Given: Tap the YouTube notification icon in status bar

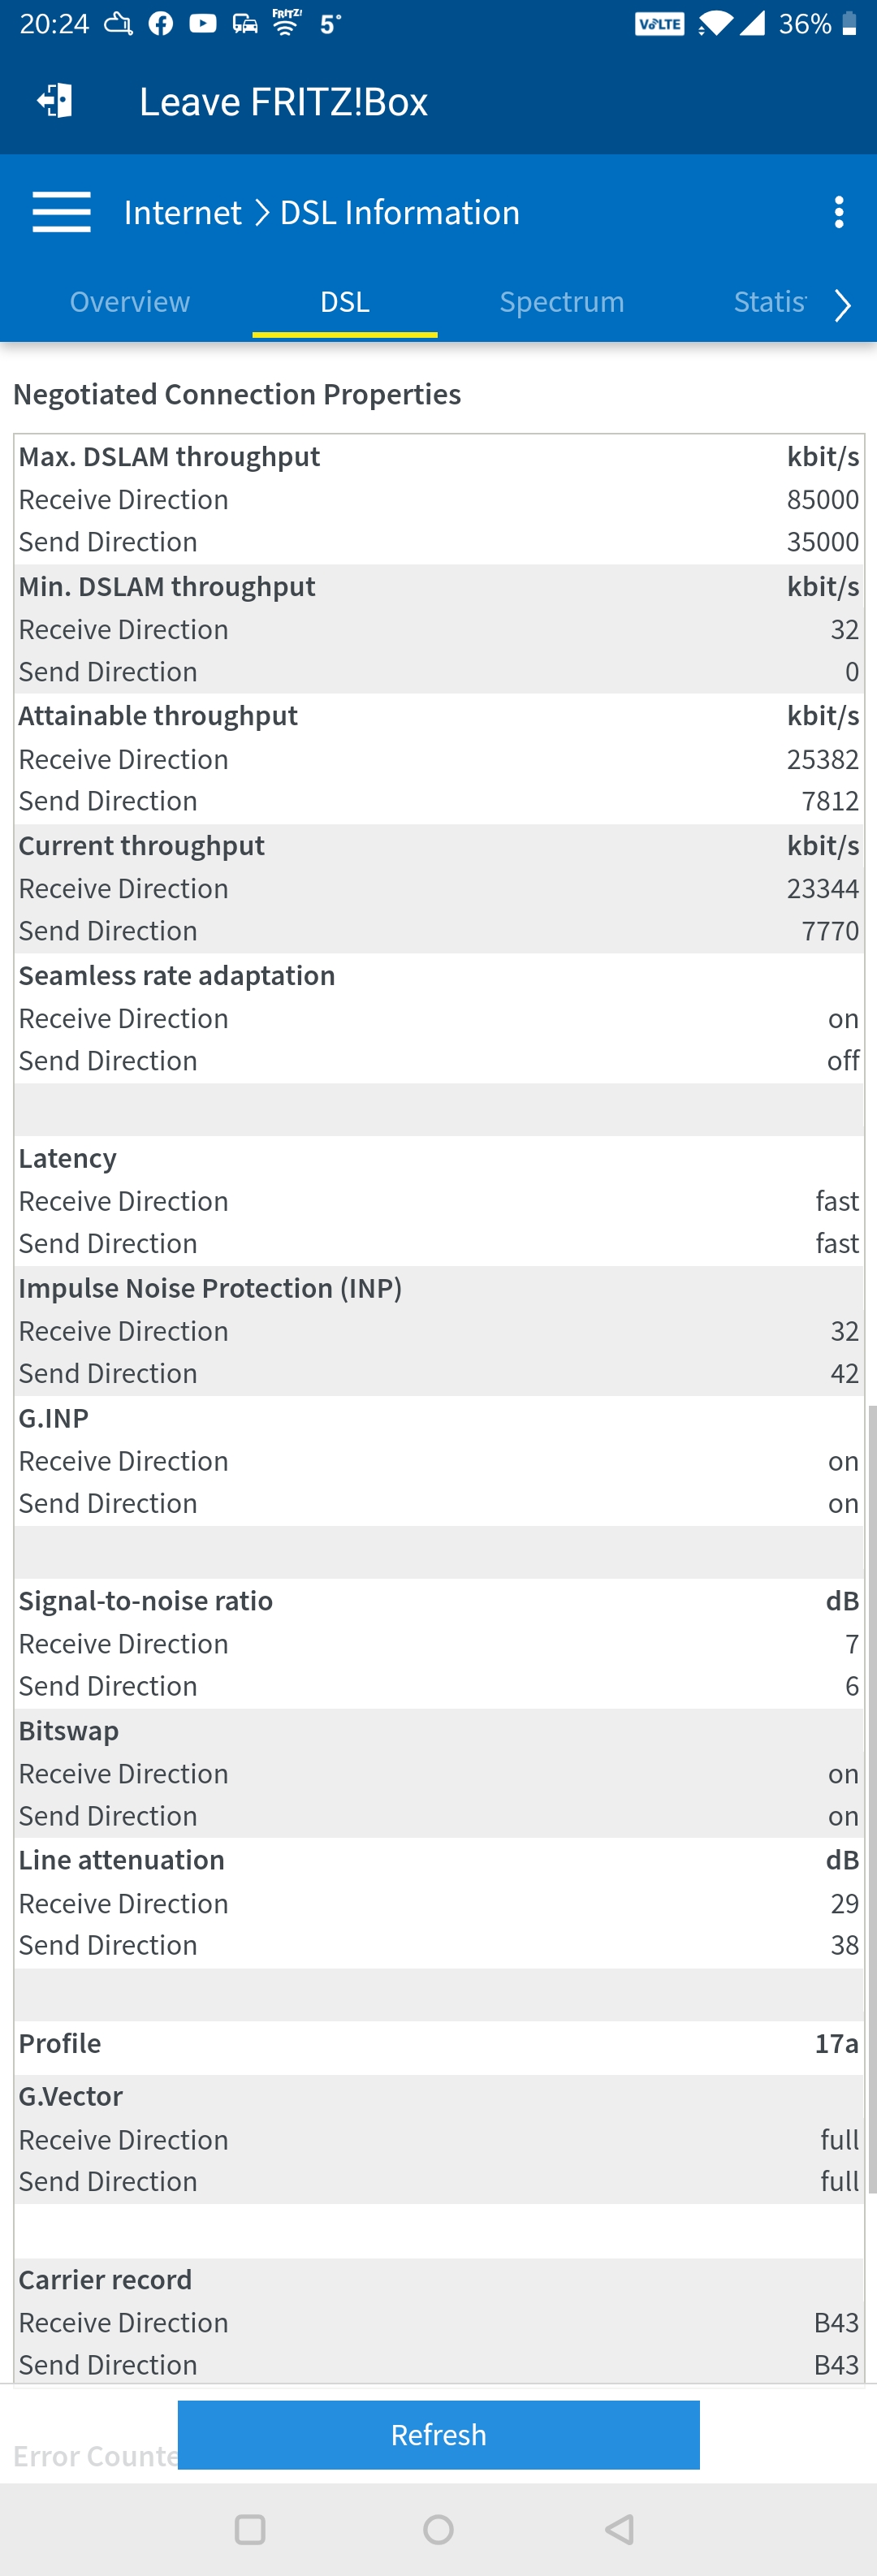Looking at the screenshot, I should point(203,23).
